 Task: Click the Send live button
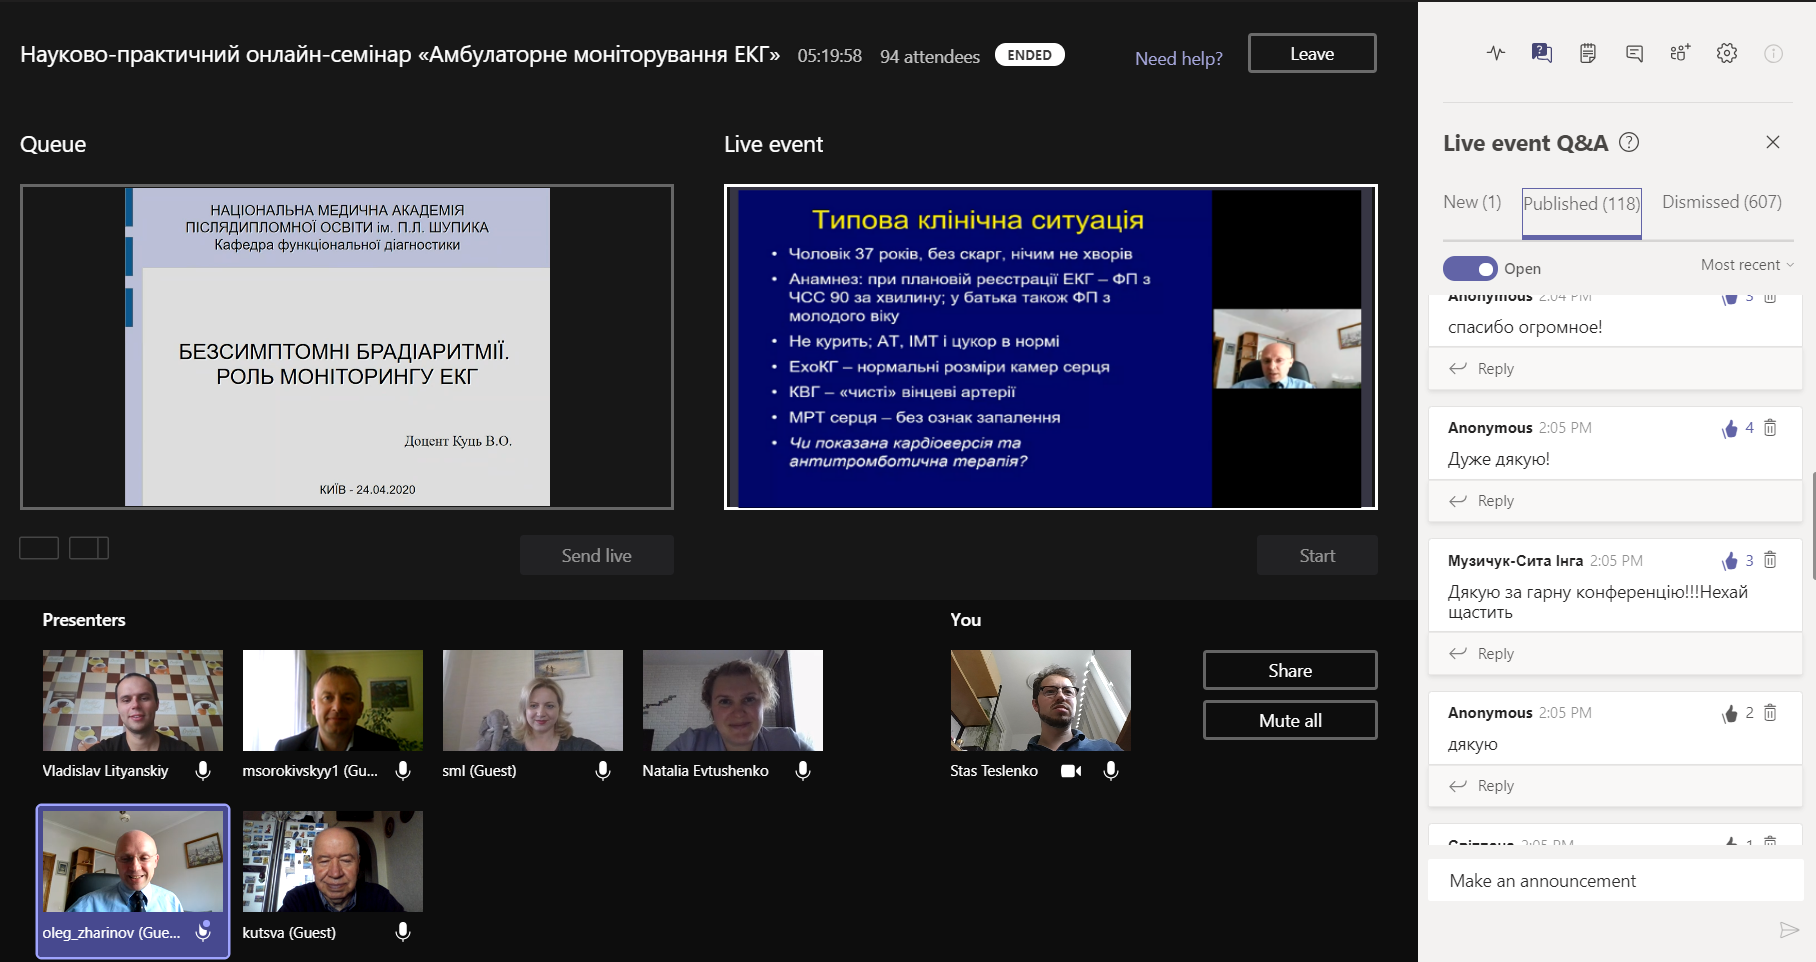coord(597,555)
